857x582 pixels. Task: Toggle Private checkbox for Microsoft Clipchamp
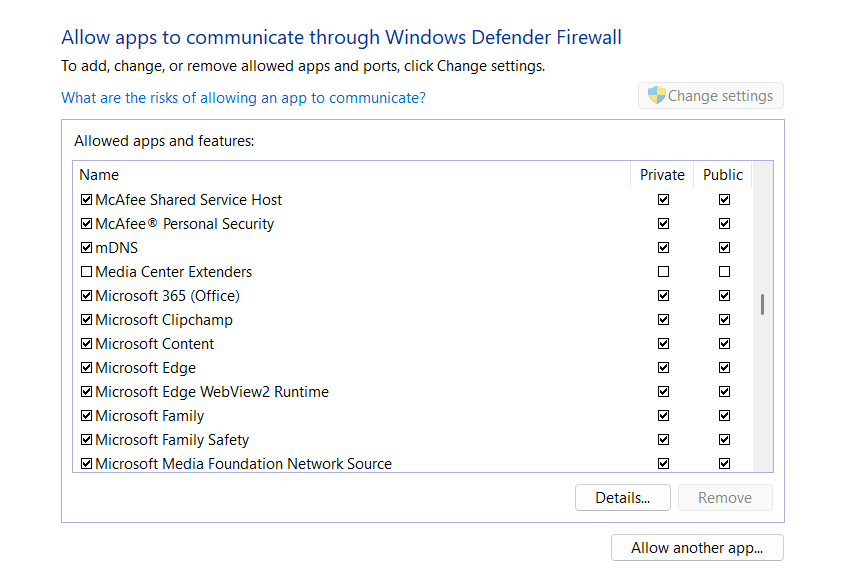point(664,320)
